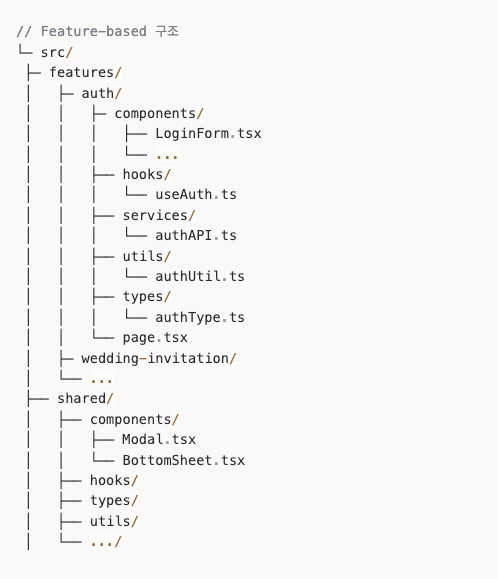Select the page.tsx file
Screen dimensions: 498x579
pos(155,338)
